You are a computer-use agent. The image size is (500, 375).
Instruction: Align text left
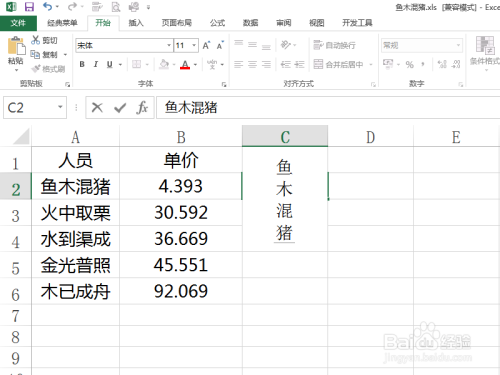(239, 64)
